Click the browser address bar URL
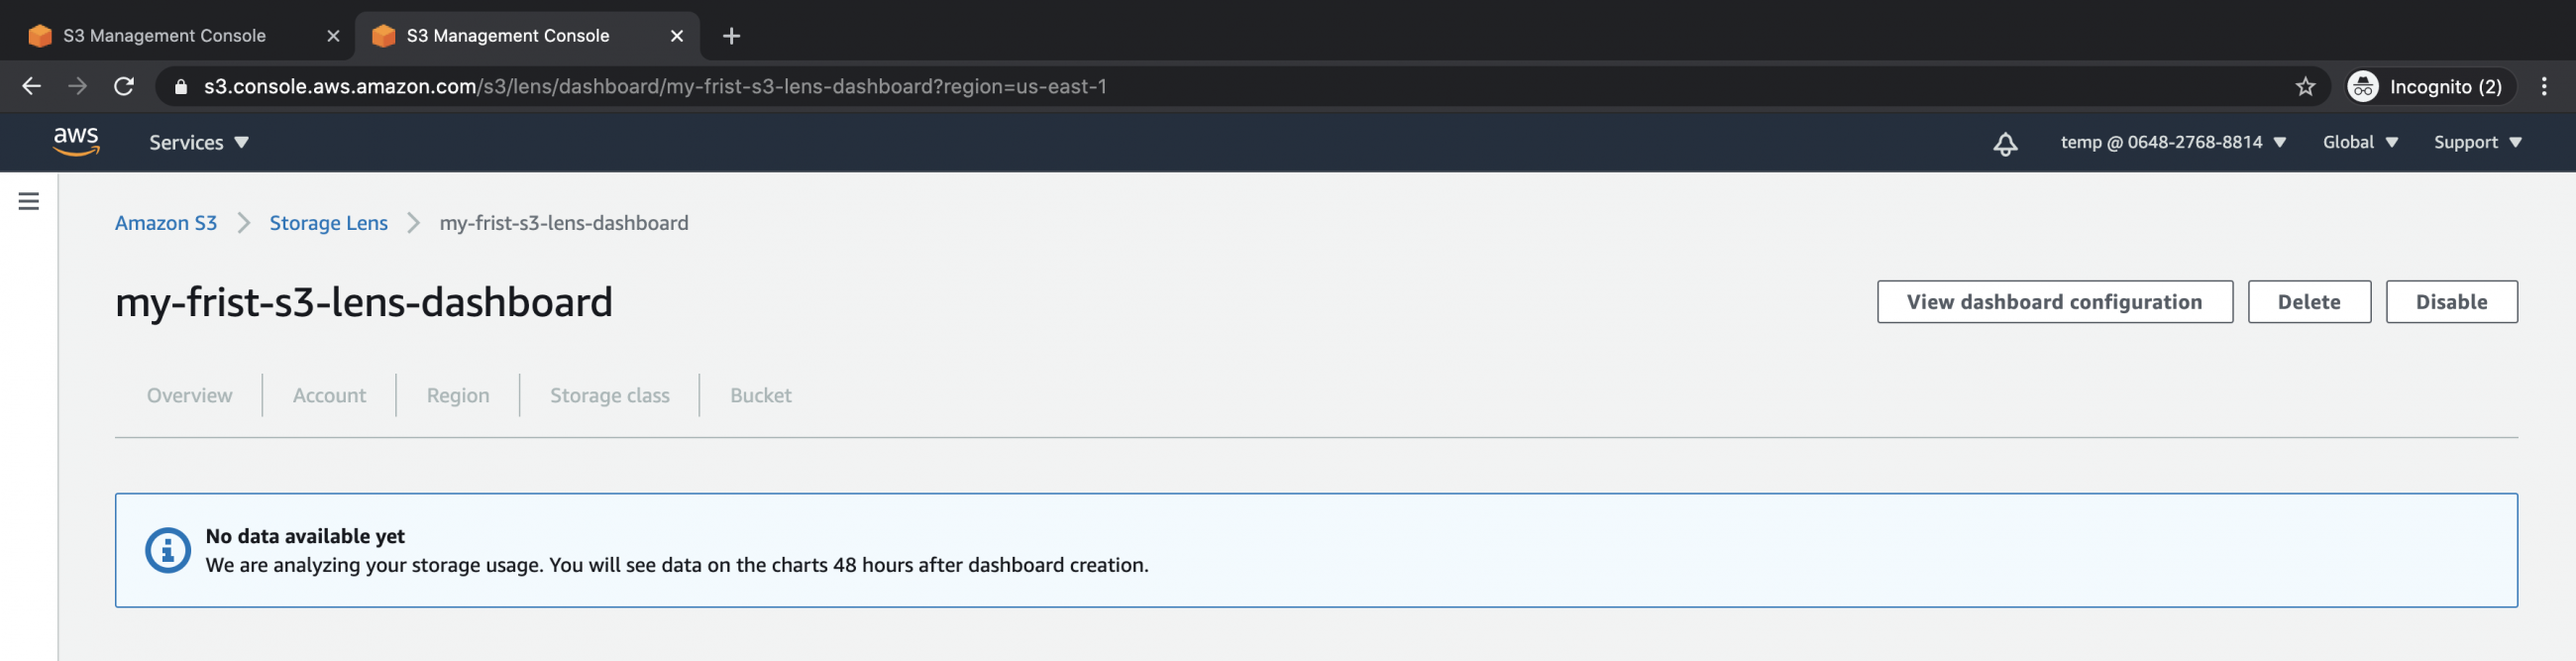The width and height of the screenshot is (2576, 661). coord(655,87)
